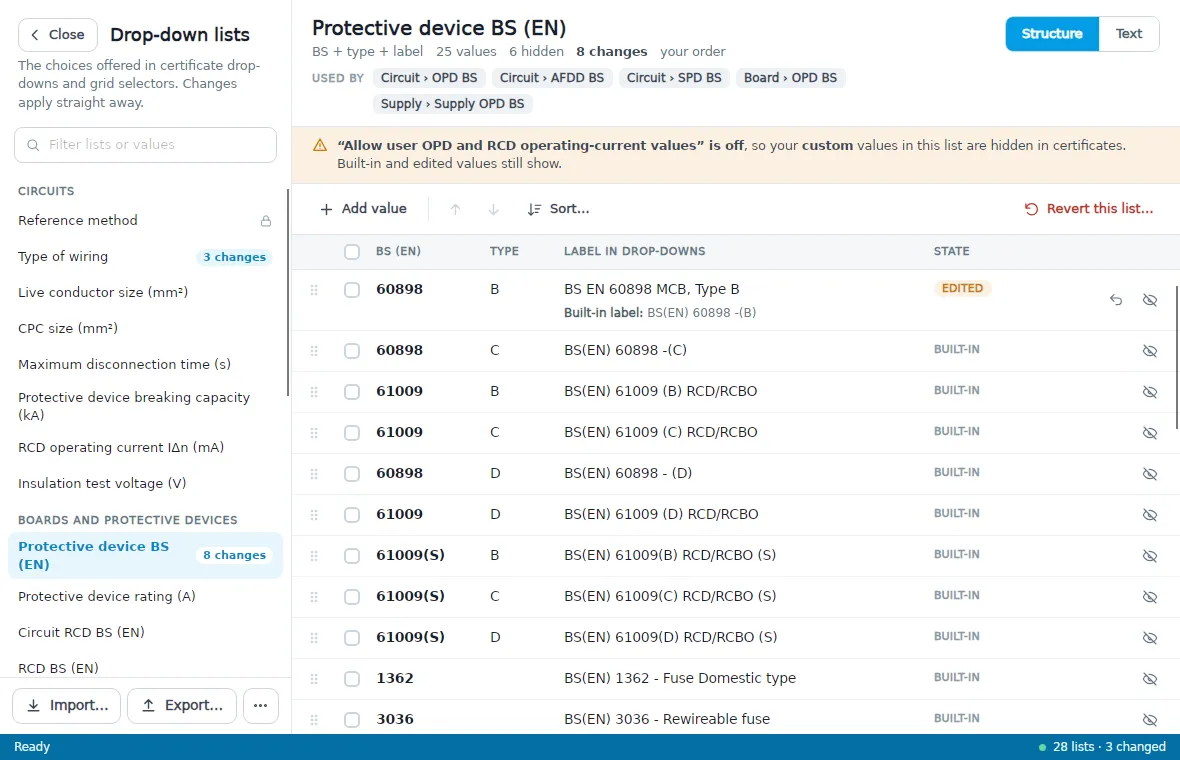
Task: Open the three-dot more options menu
Action: click(260, 706)
